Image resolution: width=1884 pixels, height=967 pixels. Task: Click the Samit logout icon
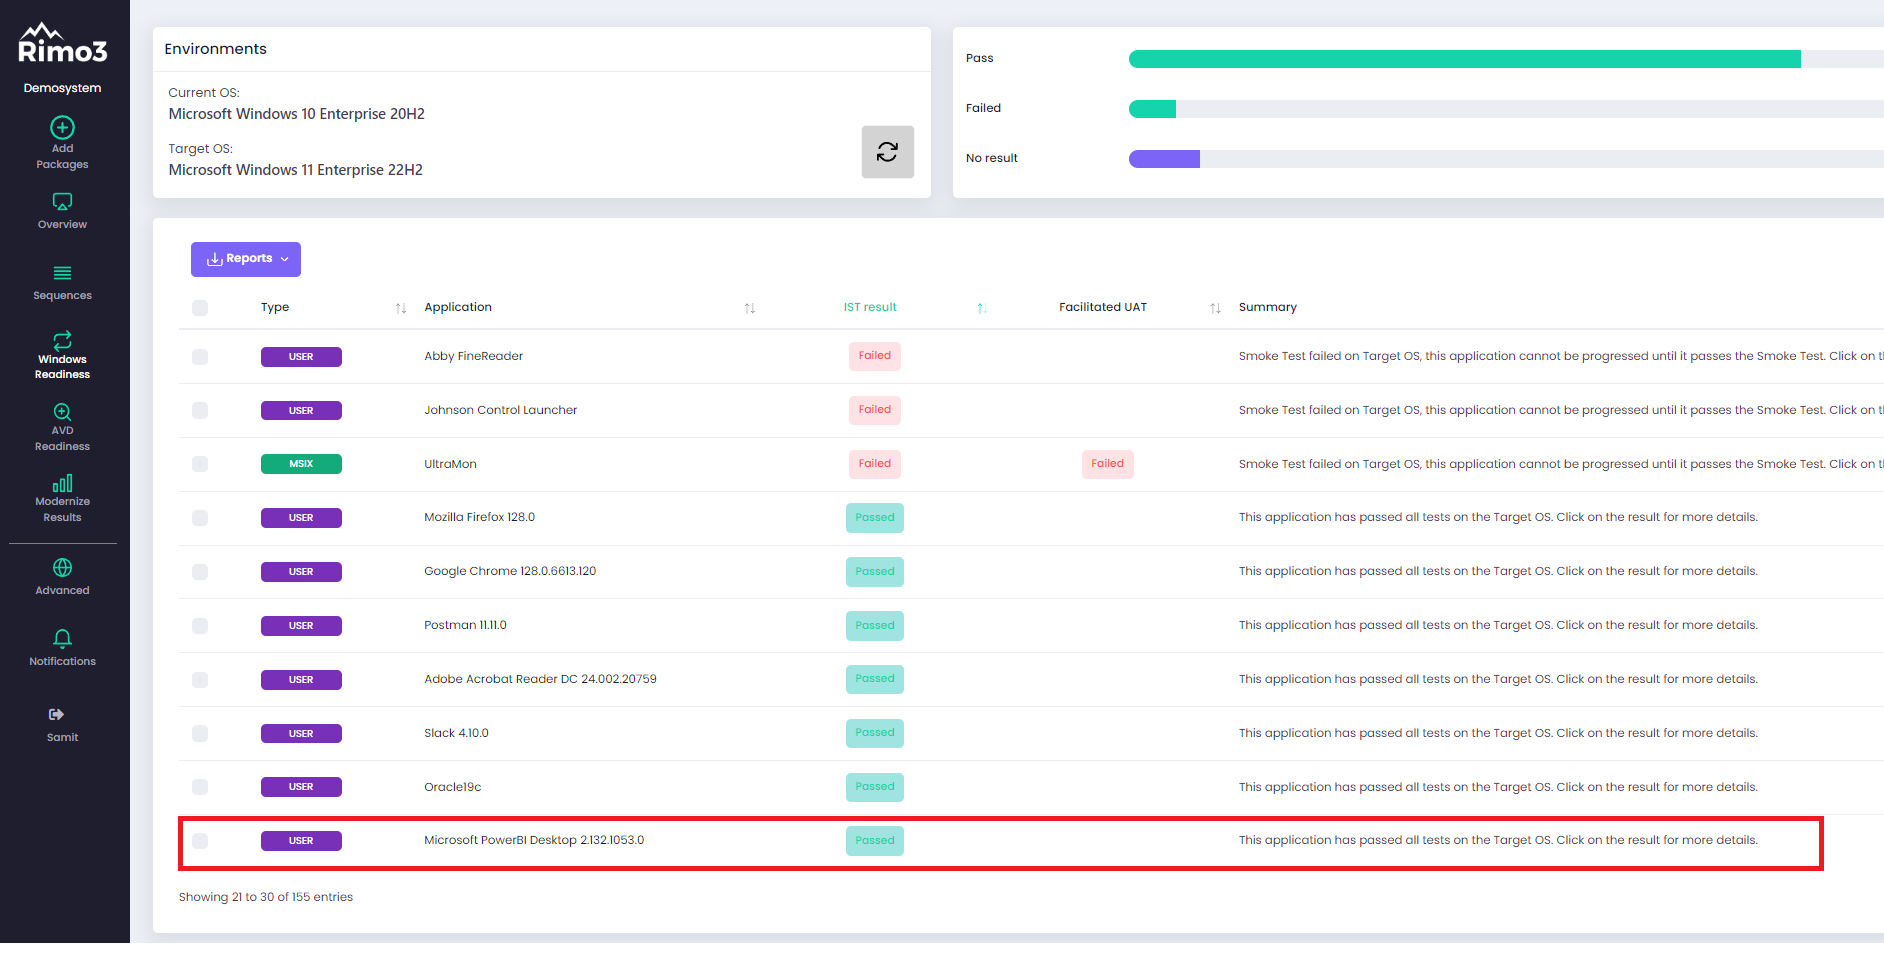click(x=57, y=714)
